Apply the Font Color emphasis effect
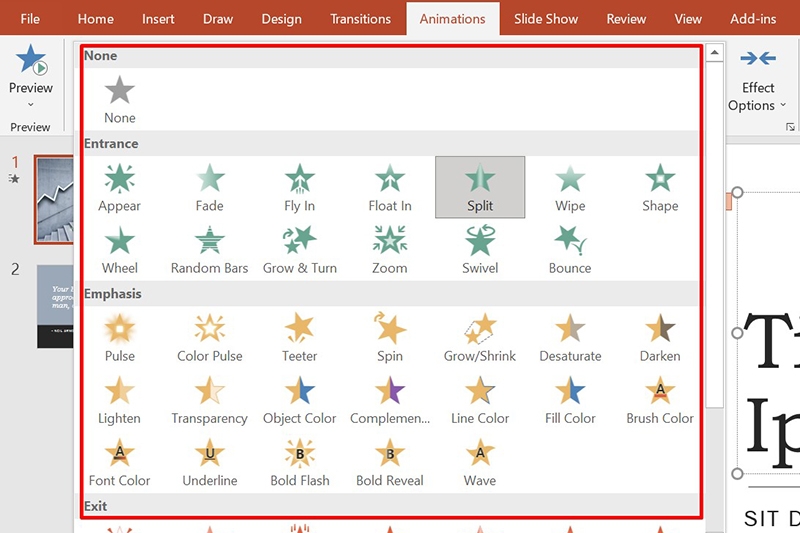This screenshot has width=800, height=533. coord(119,463)
